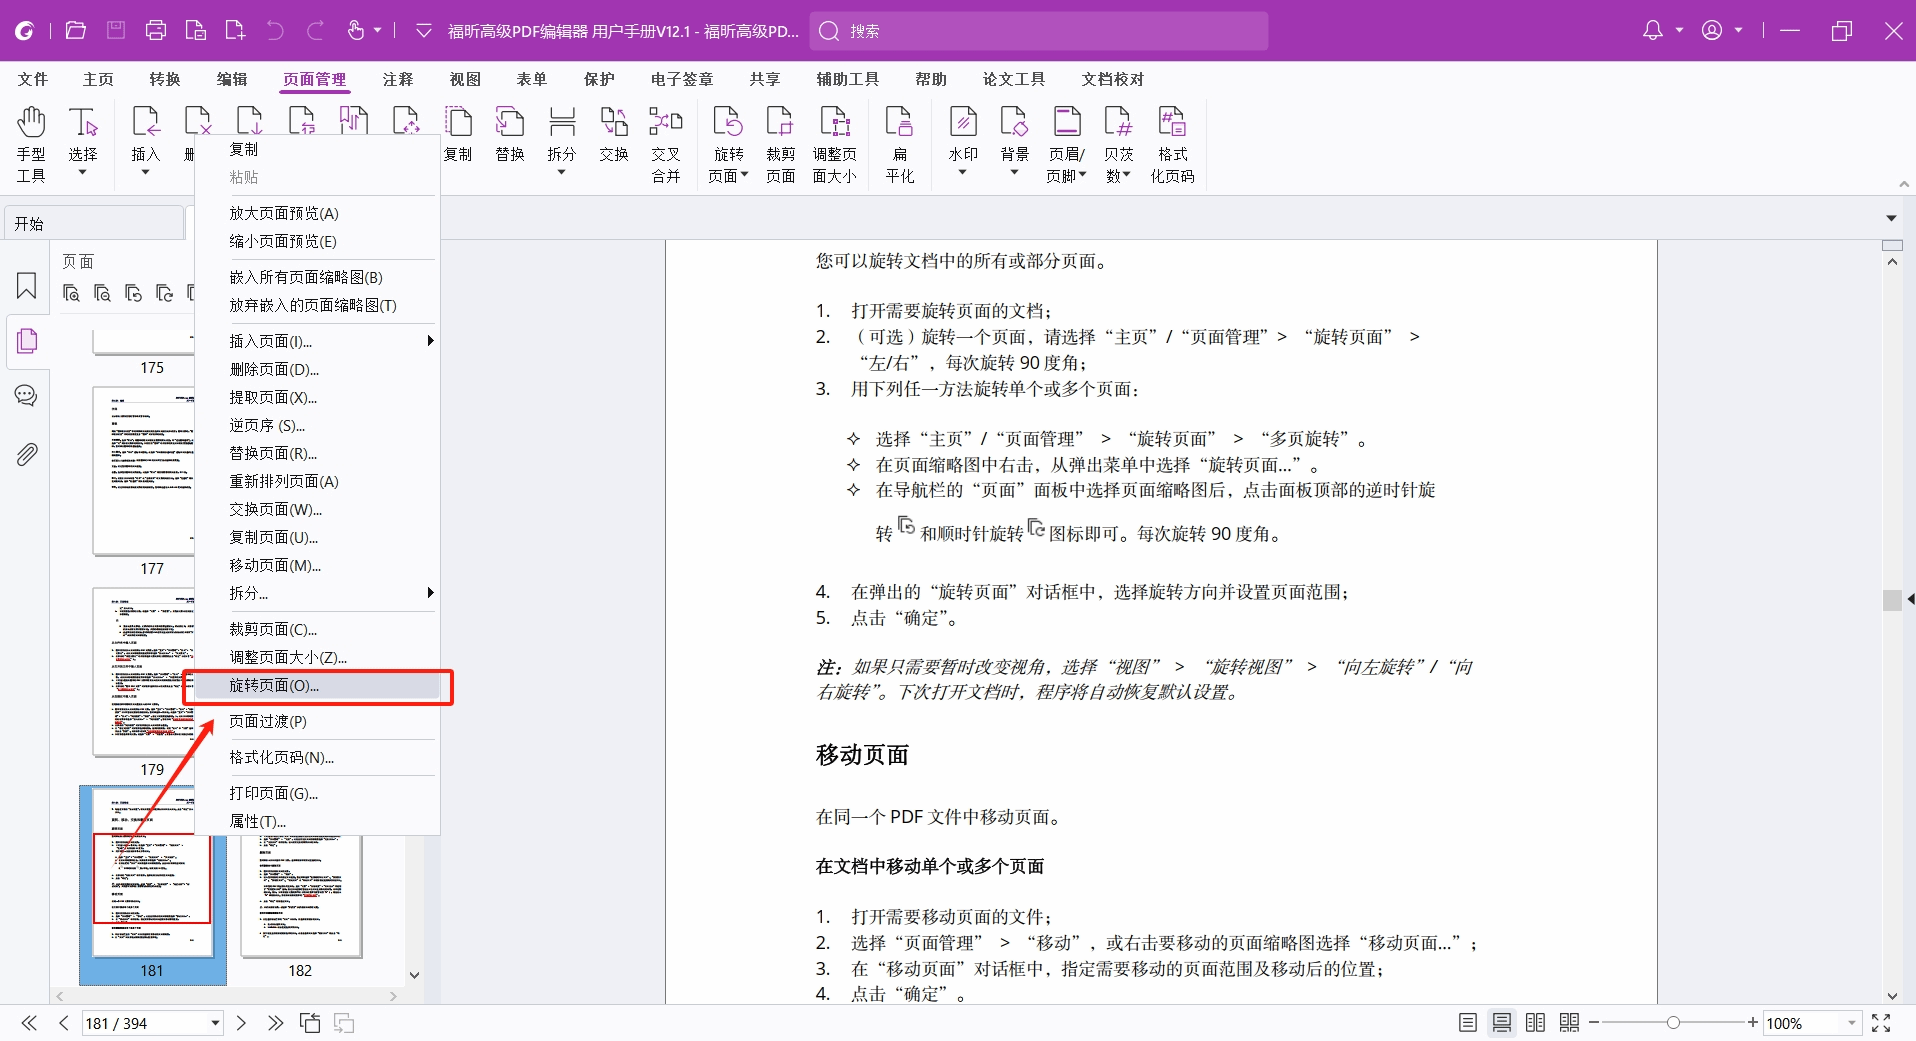Open the Bookmarks panel from sidebar
1916x1041 pixels.
(27, 286)
